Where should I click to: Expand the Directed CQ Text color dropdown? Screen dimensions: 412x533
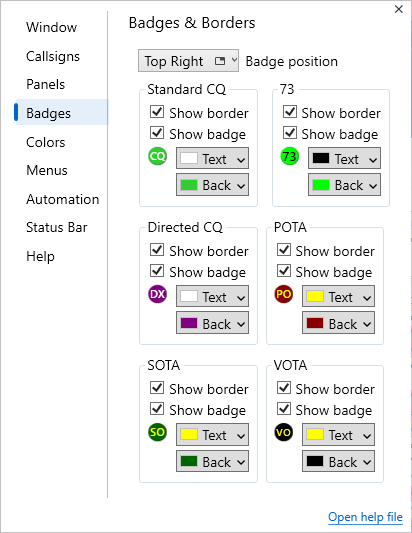tap(212, 296)
